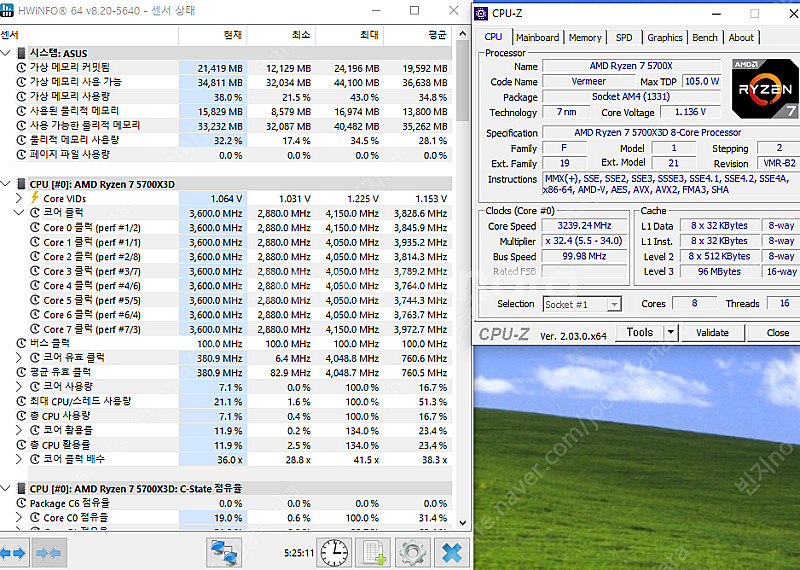Image resolution: width=800 pixels, height=570 pixels.
Task: Click the 센서 column header
Action: (x=89, y=35)
